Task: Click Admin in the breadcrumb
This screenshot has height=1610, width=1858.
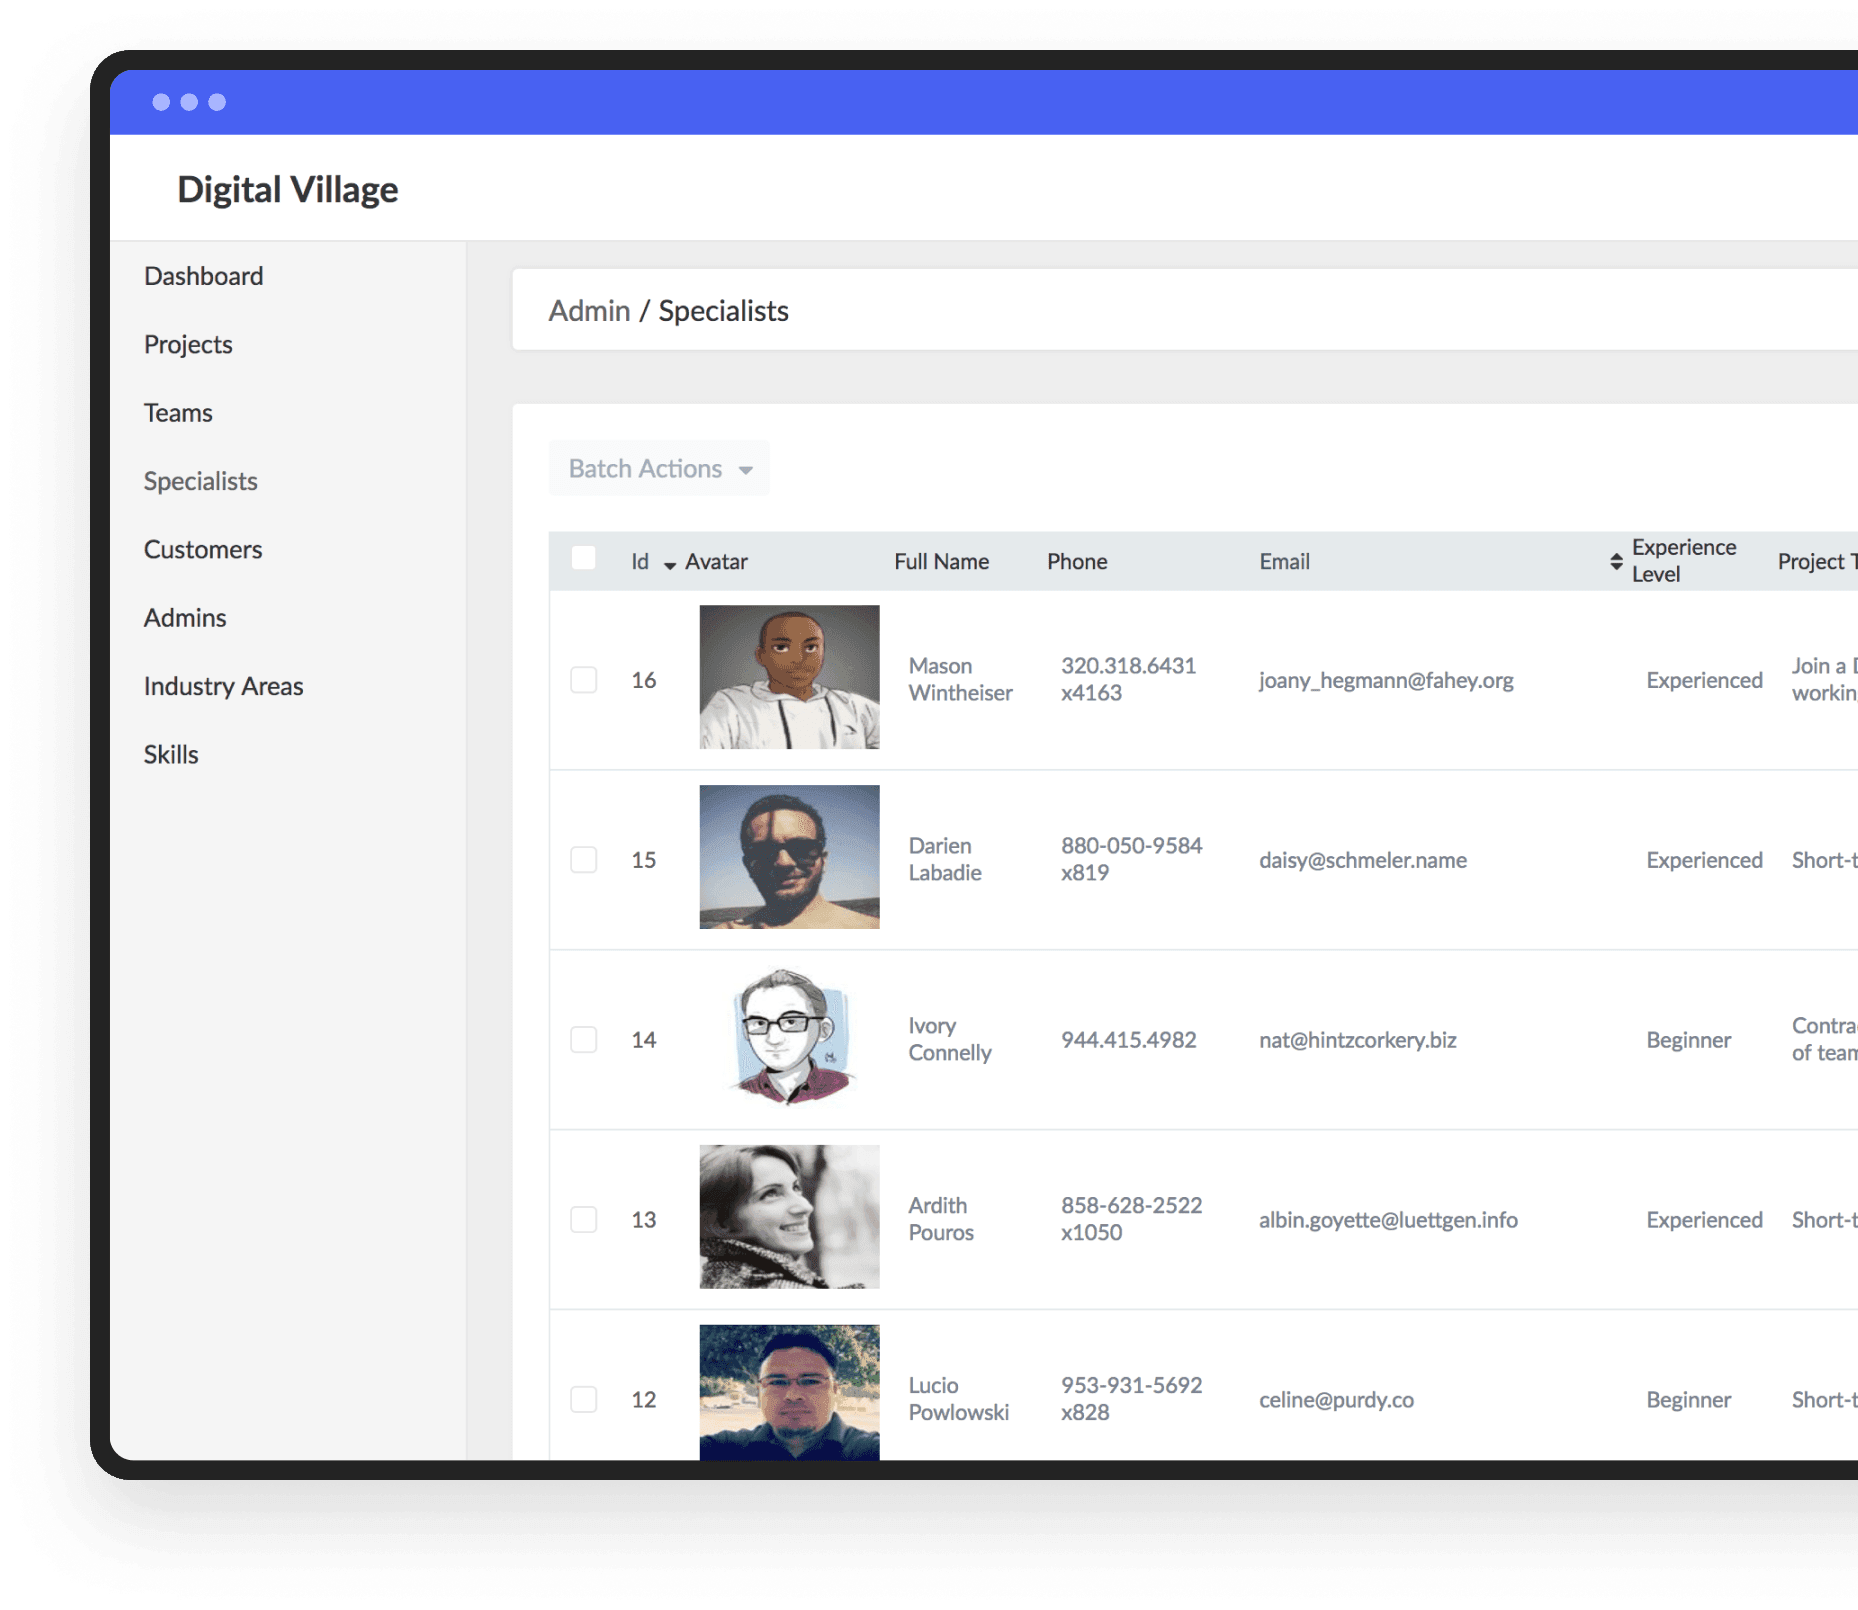Action: pyautogui.click(x=589, y=311)
